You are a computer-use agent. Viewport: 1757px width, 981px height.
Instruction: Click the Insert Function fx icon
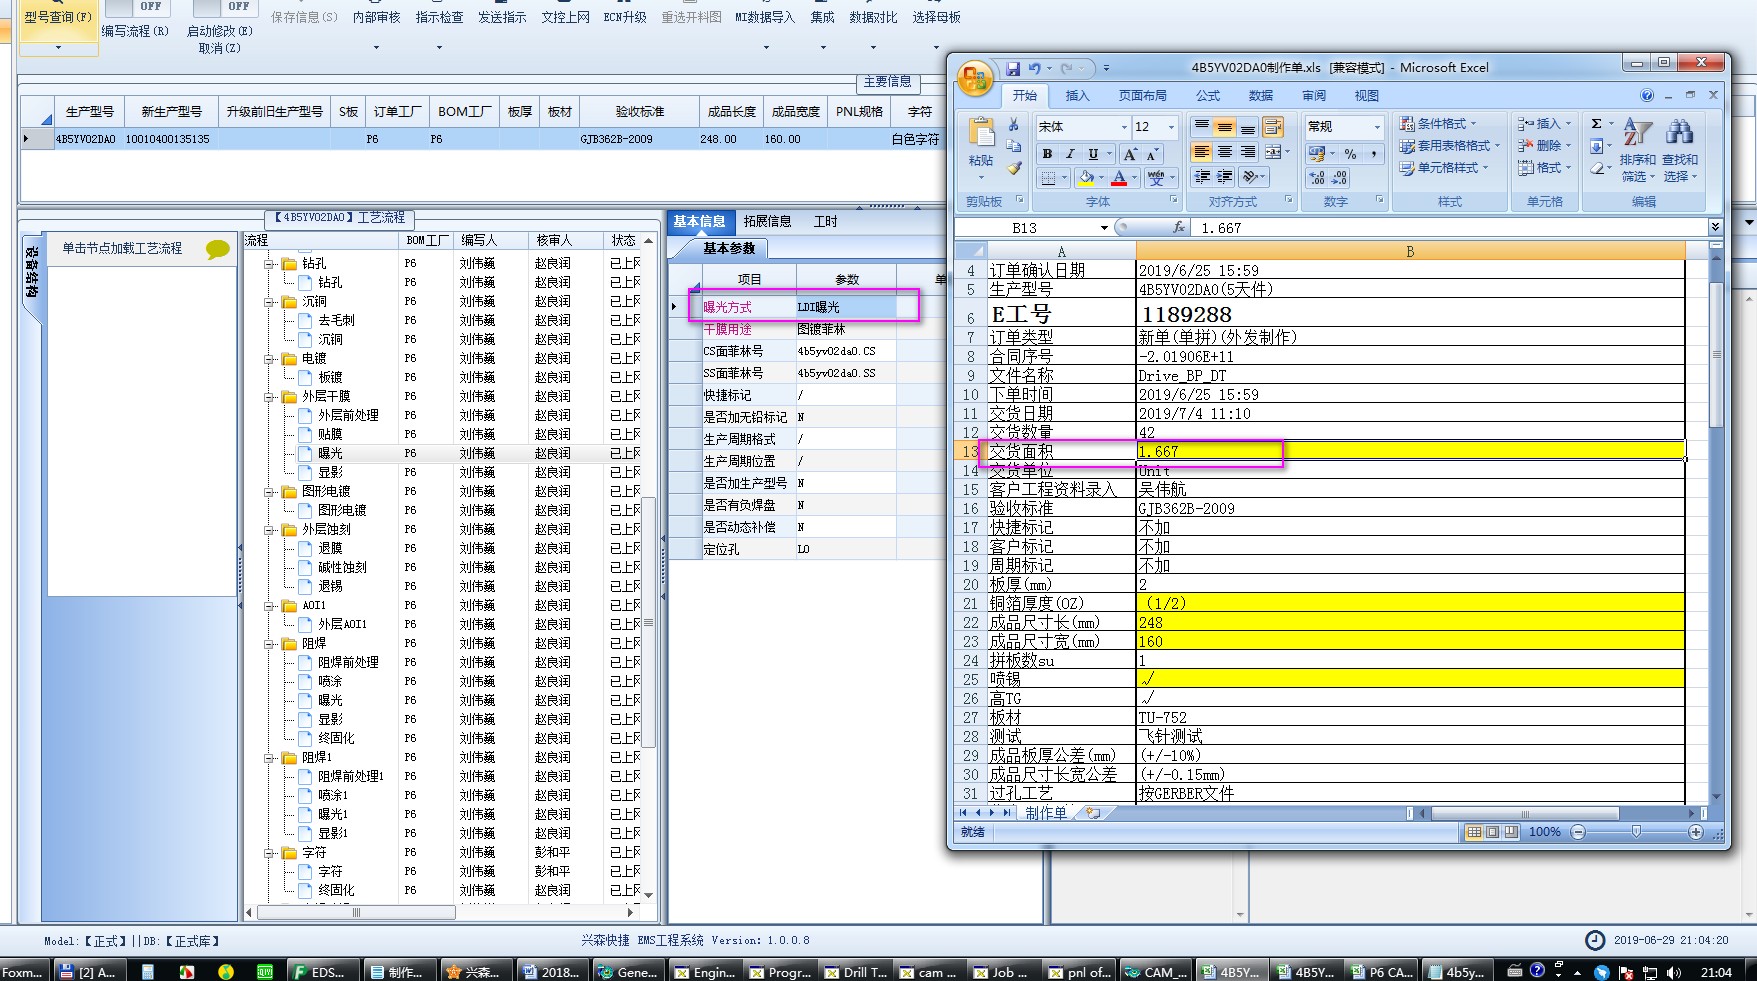point(1179,228)
